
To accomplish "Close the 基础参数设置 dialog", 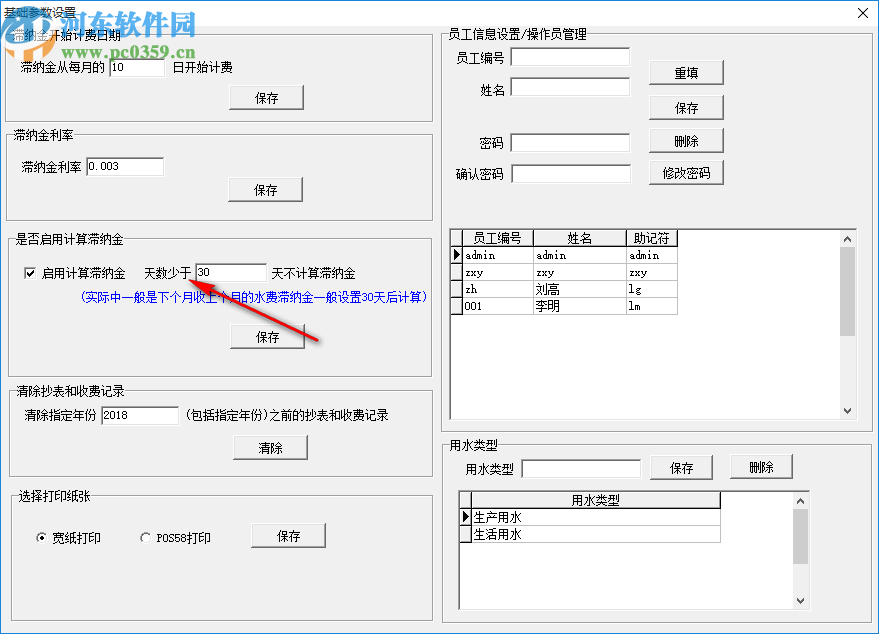I will coord(862,13).
